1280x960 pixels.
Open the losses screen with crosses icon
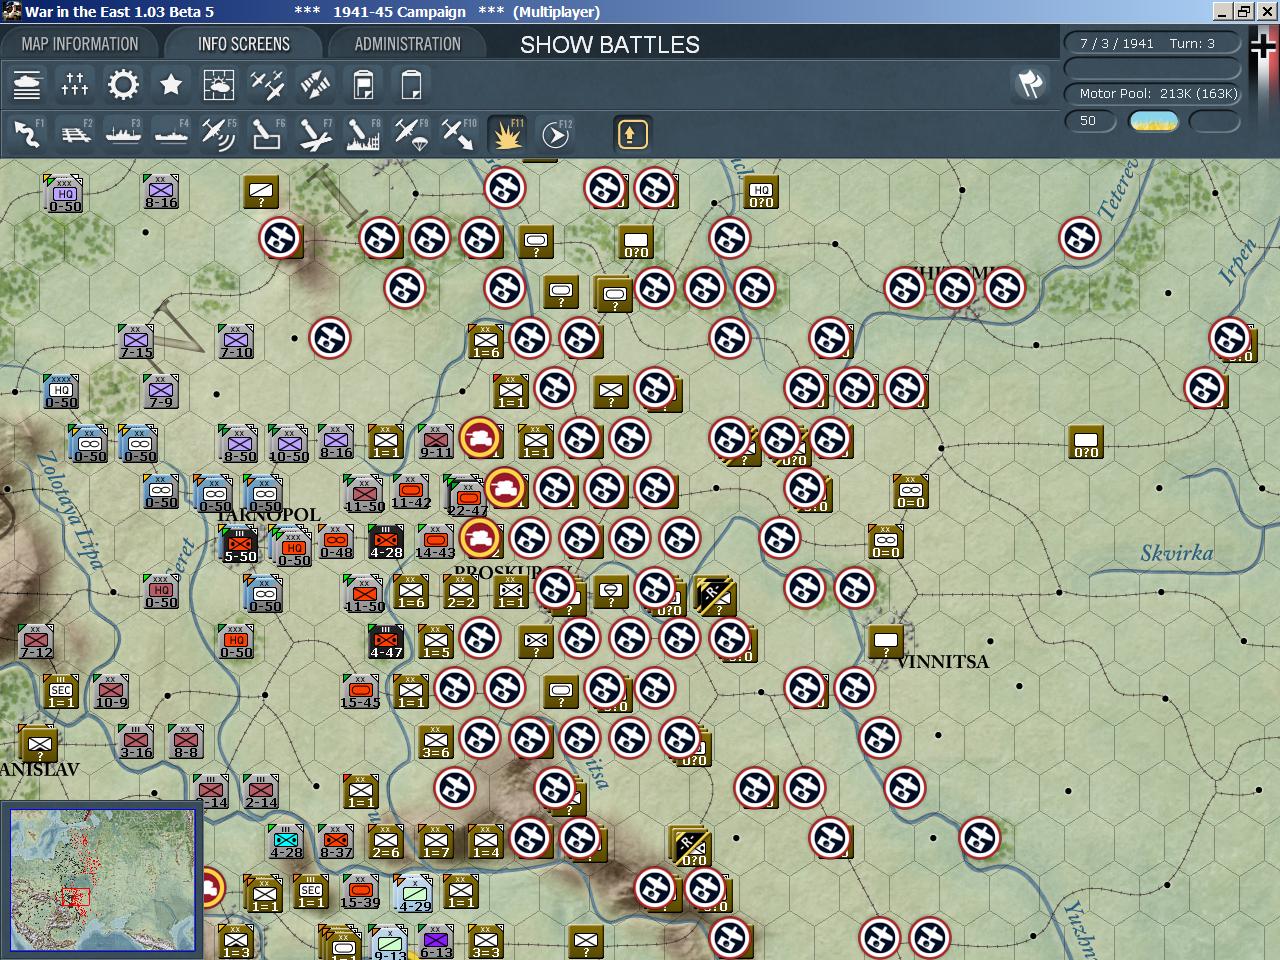click(75, 85)
